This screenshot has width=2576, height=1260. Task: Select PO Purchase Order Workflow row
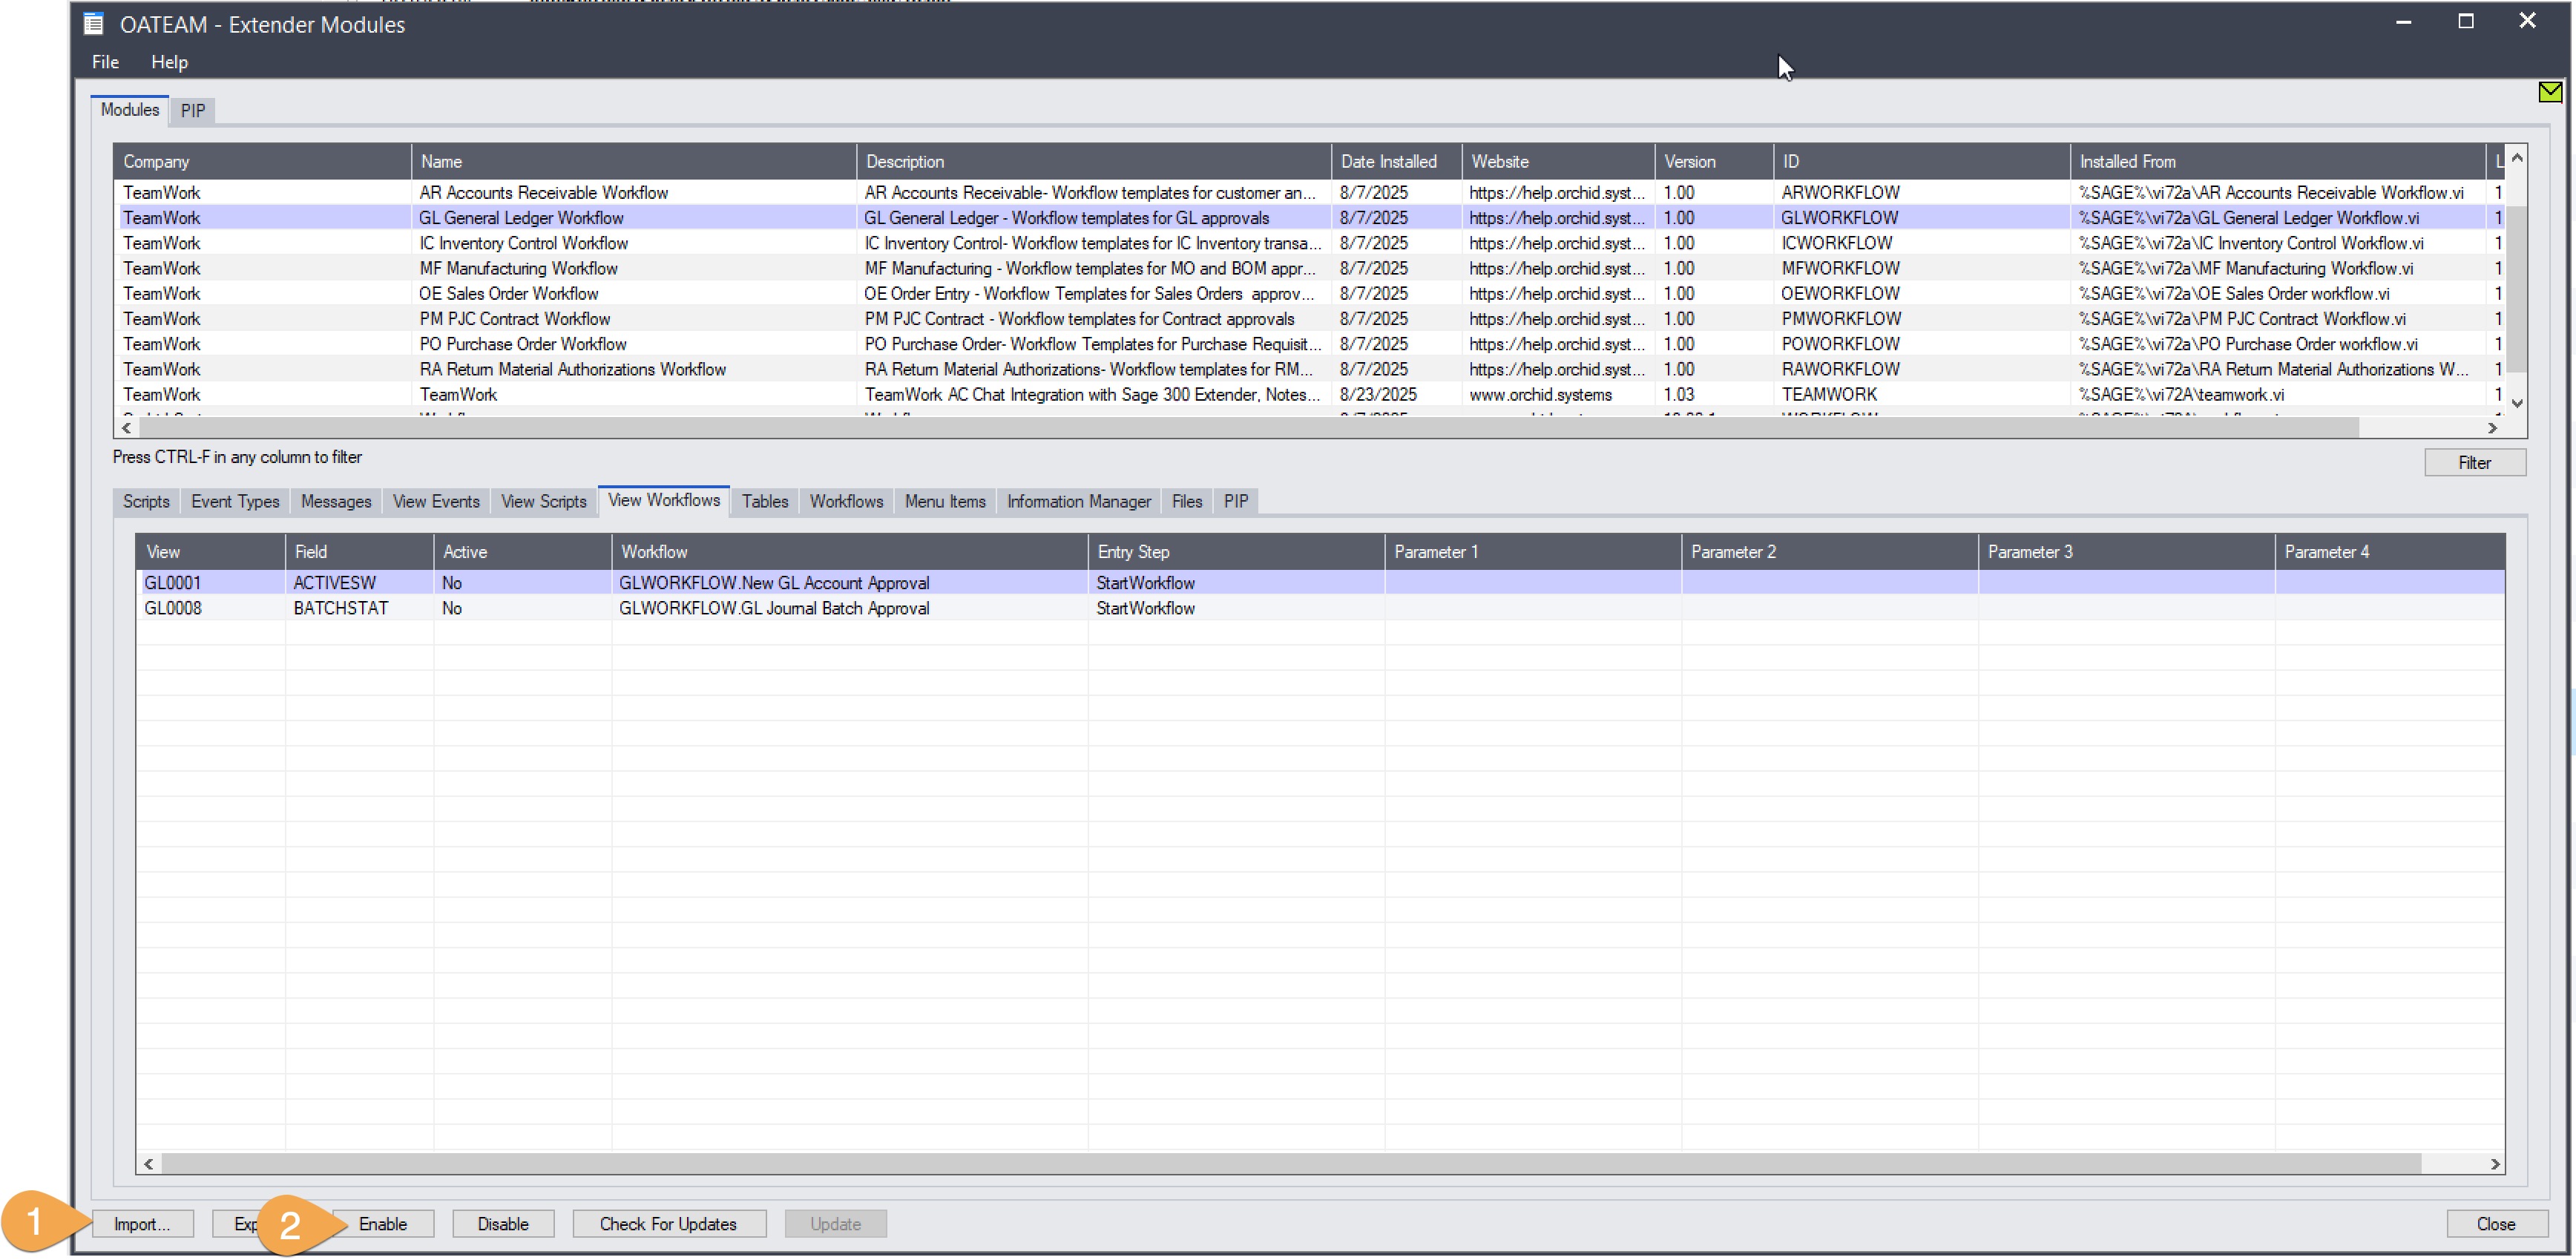(1310, 344)
